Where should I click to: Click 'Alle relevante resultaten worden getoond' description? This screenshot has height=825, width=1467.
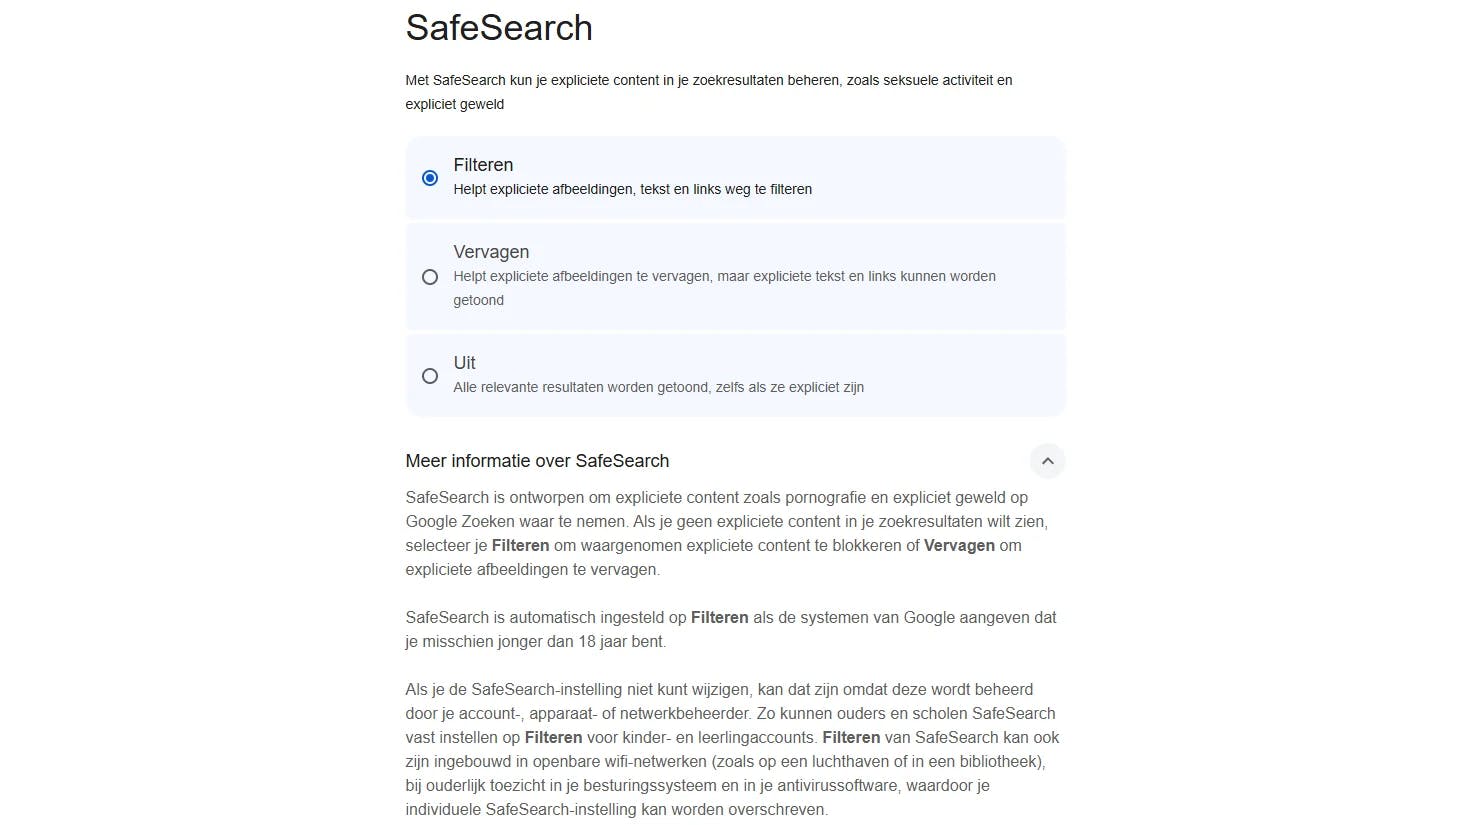coord(658,387)
